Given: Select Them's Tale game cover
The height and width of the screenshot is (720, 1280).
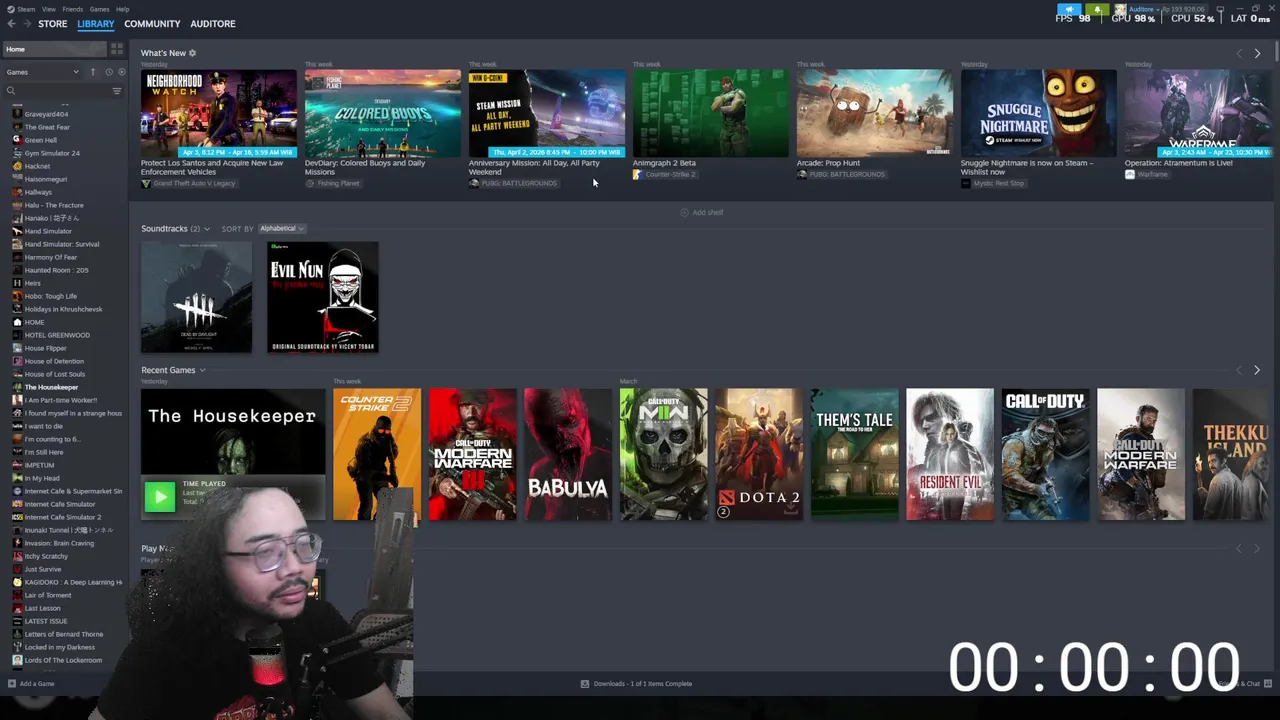Looking at the screenshot, I should [855, 454].
